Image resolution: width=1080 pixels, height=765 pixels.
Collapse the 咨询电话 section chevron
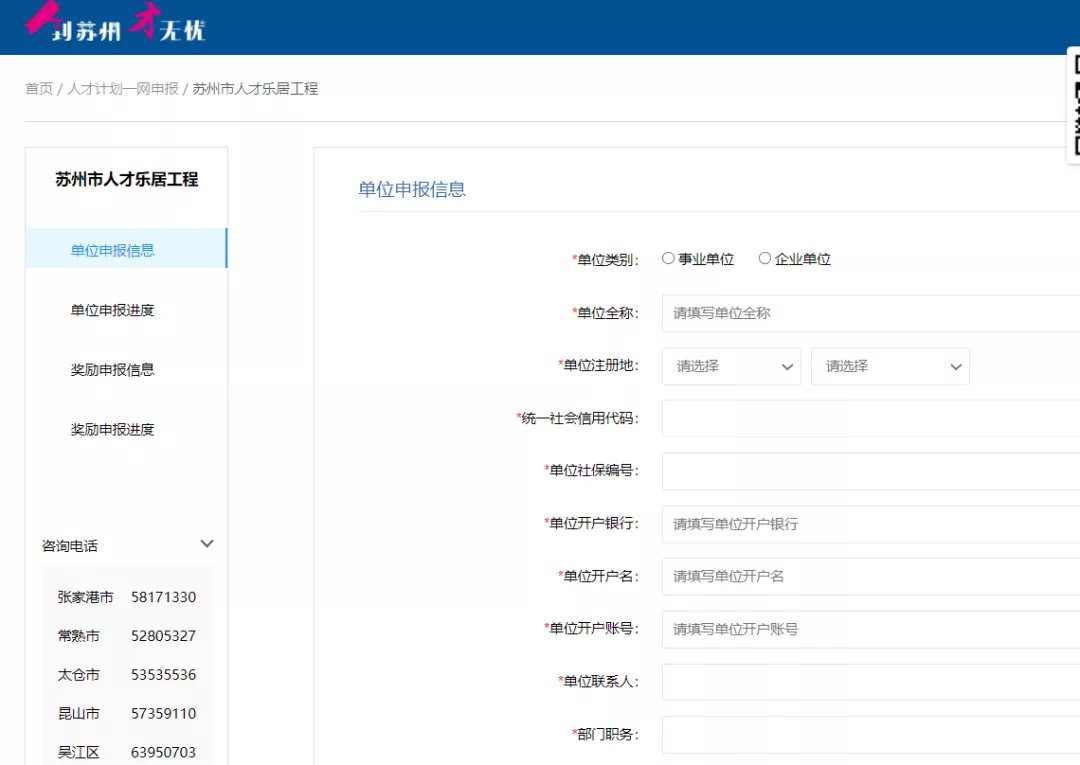[207, 545]
